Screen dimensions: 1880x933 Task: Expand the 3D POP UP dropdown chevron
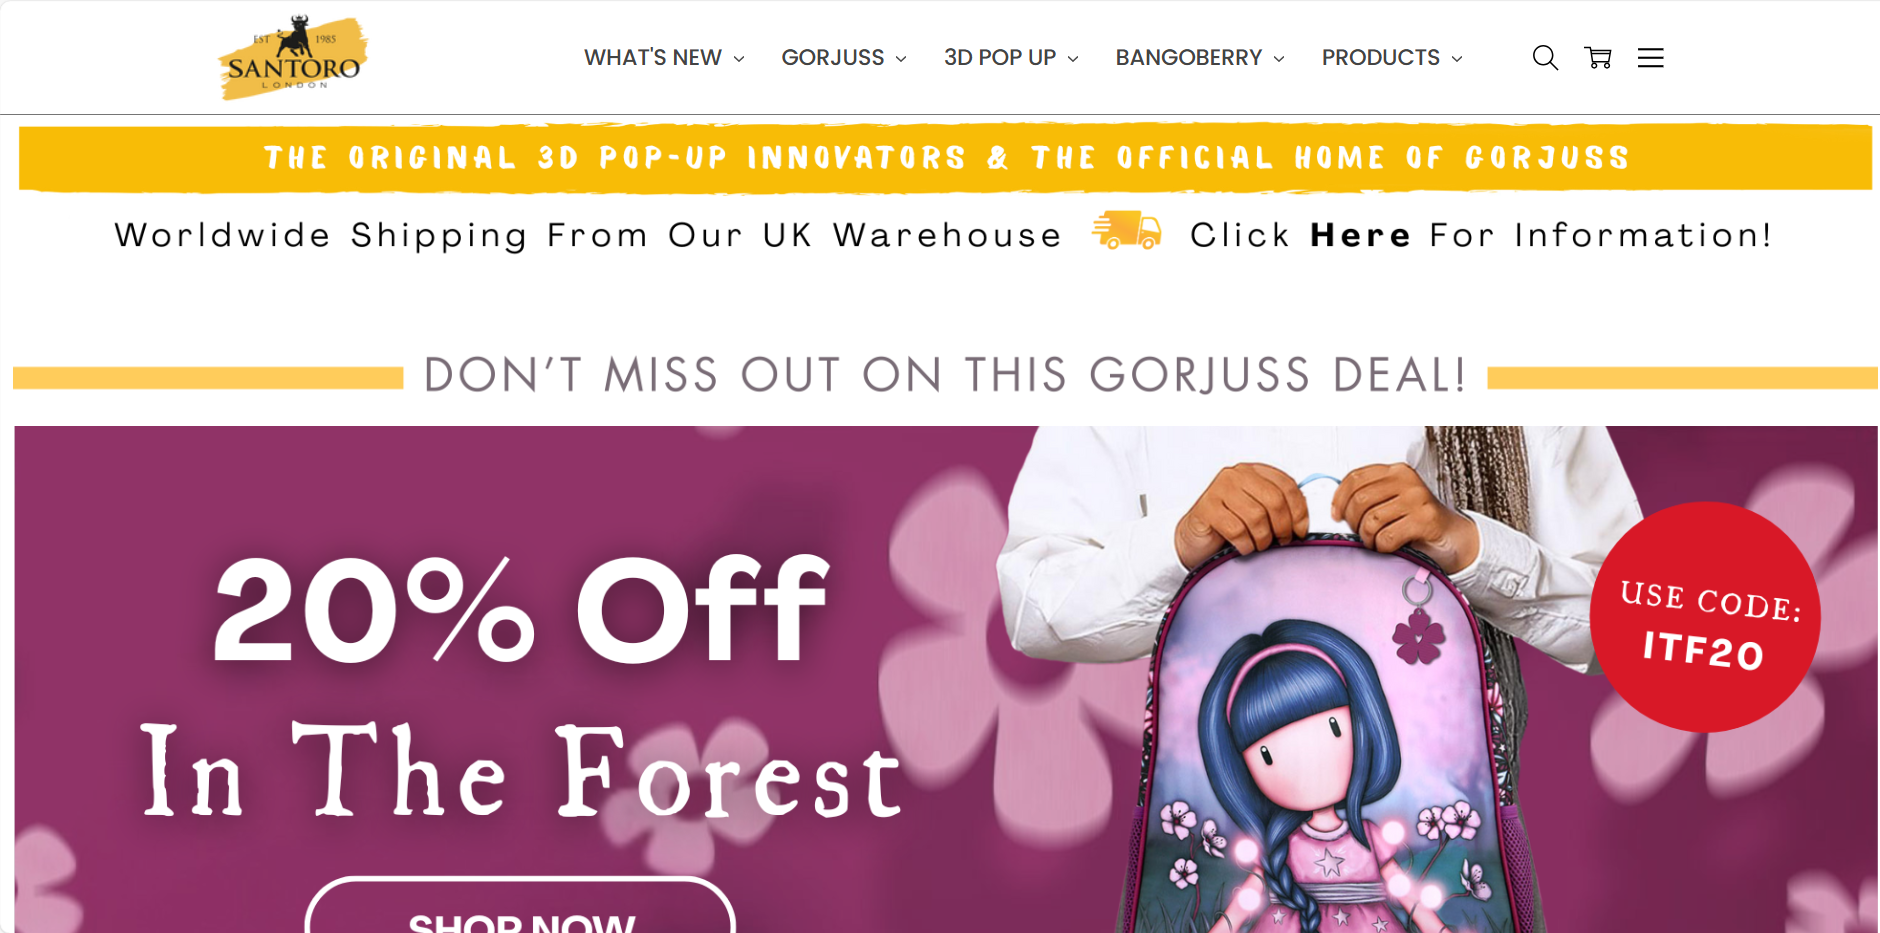point(1073,59)
